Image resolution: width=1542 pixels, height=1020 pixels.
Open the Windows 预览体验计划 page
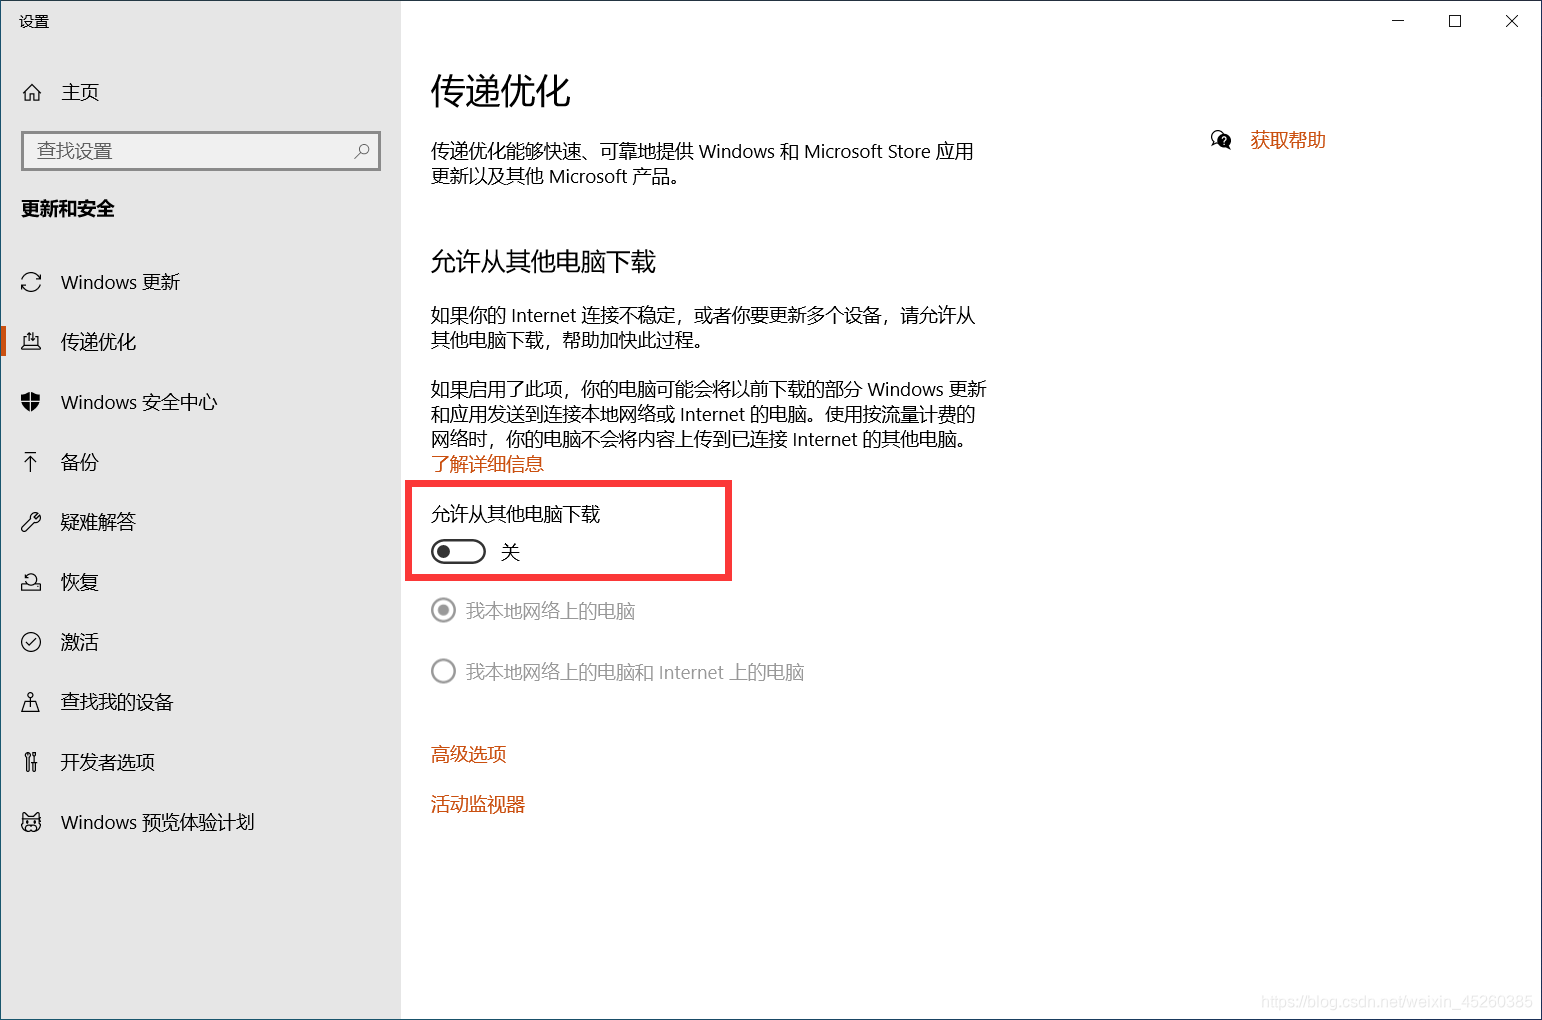pyautogui.click(x=200, y=822)
